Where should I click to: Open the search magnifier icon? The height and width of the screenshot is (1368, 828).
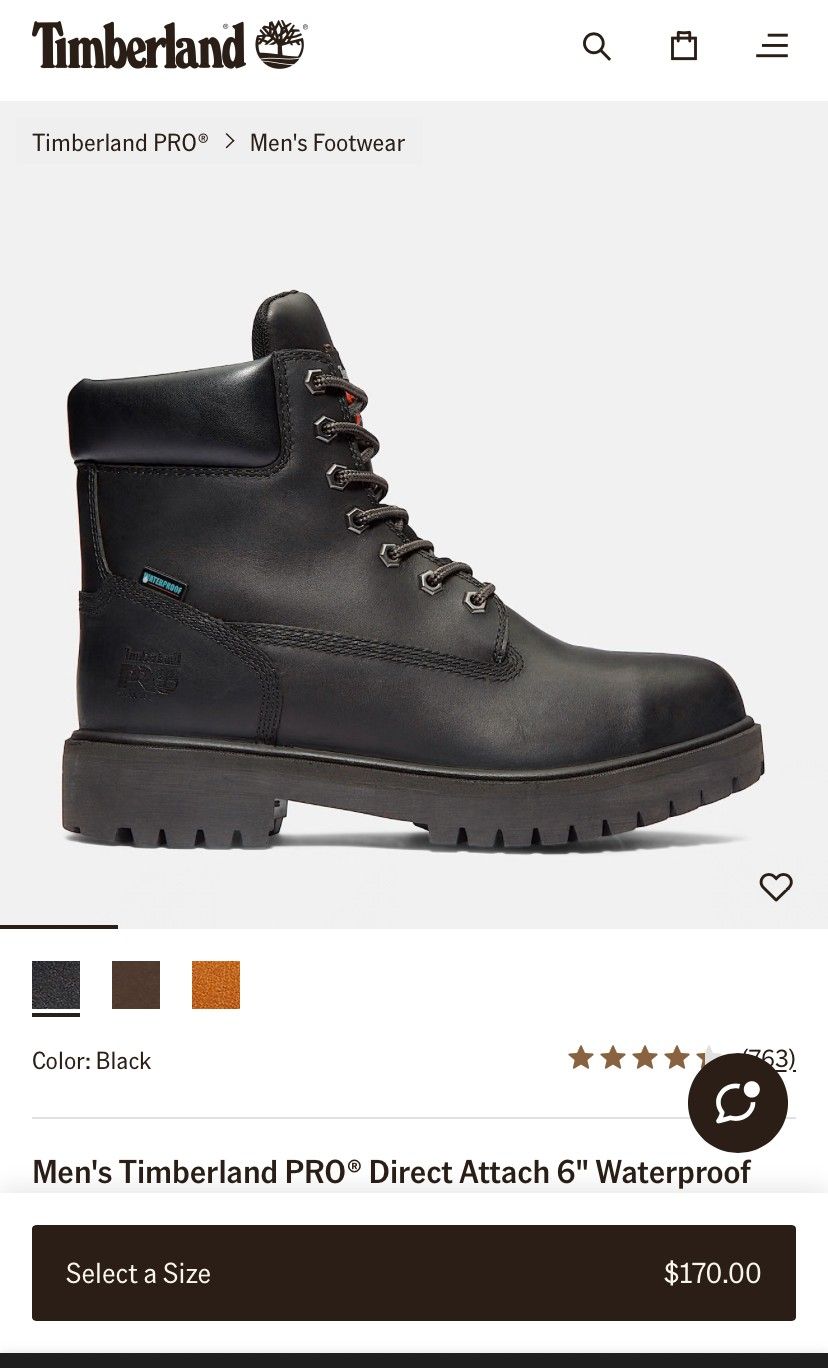pyautogui.click(x=596, y=46)
